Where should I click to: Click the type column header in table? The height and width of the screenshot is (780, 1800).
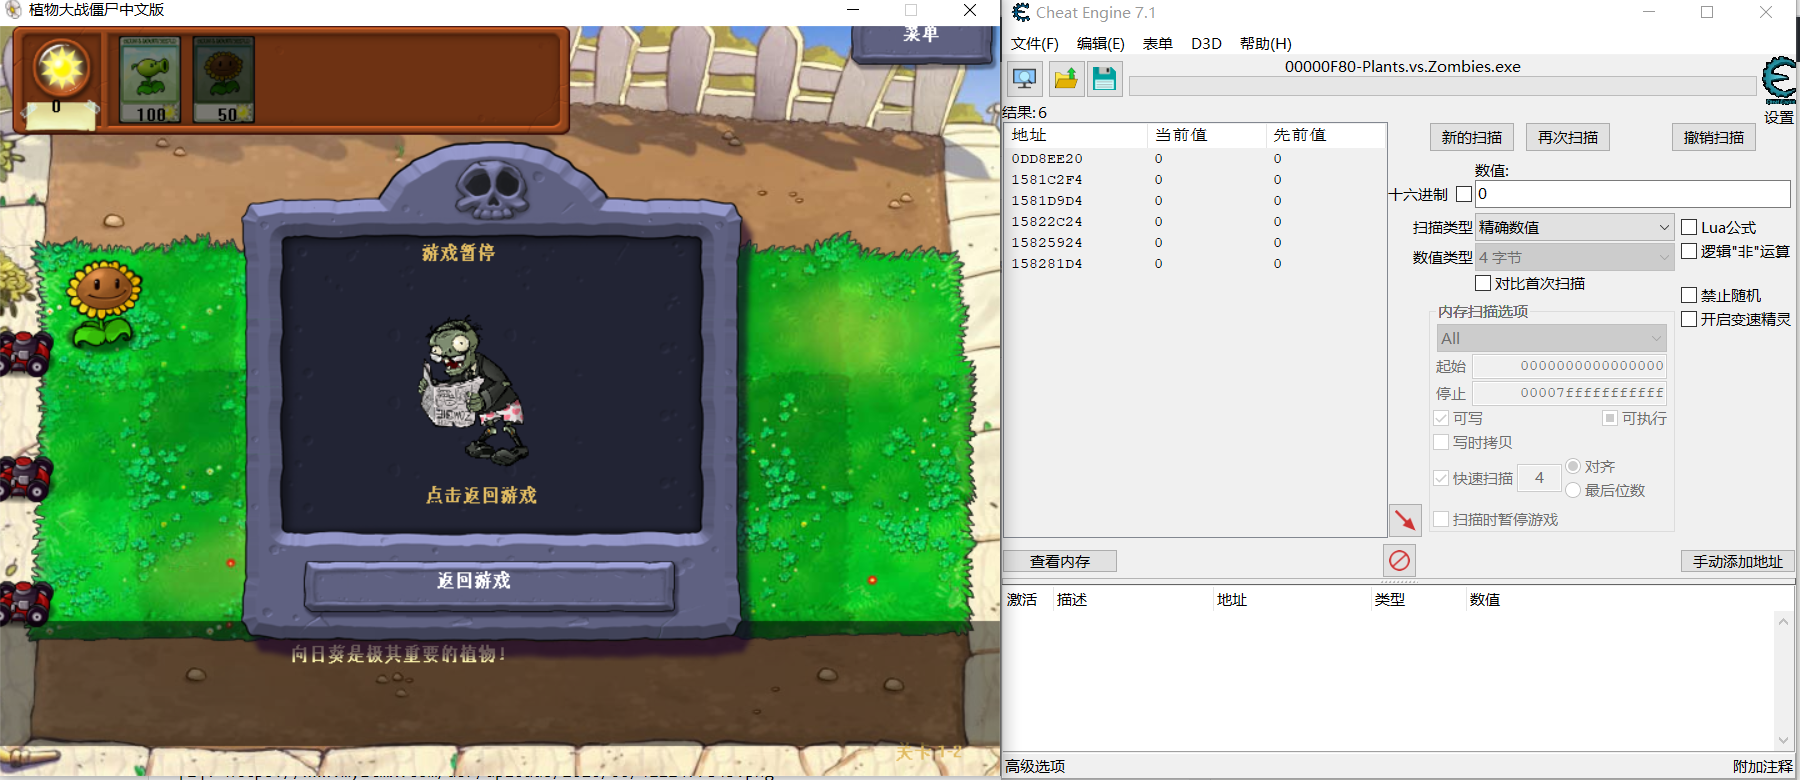pyautogui.click(x=1417, y=599)
